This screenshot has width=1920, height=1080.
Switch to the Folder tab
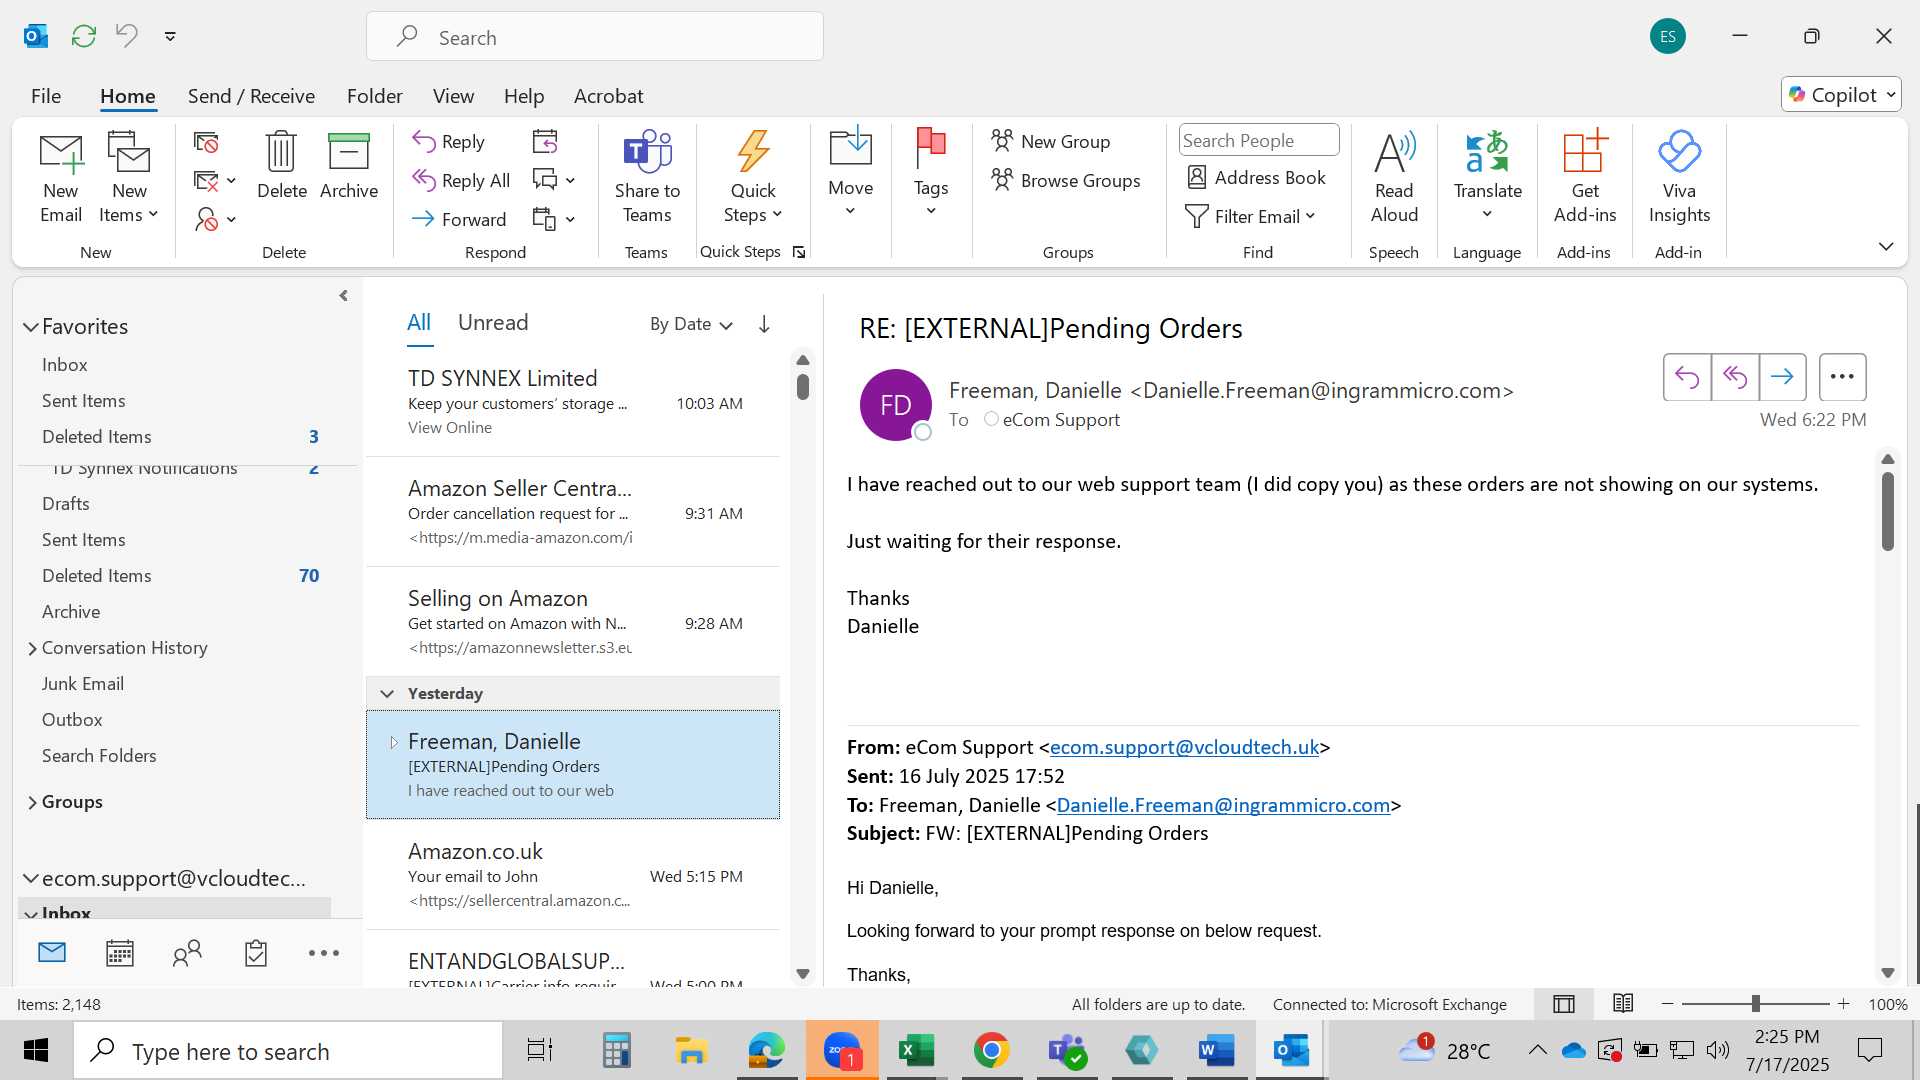[x=375, y=96]
